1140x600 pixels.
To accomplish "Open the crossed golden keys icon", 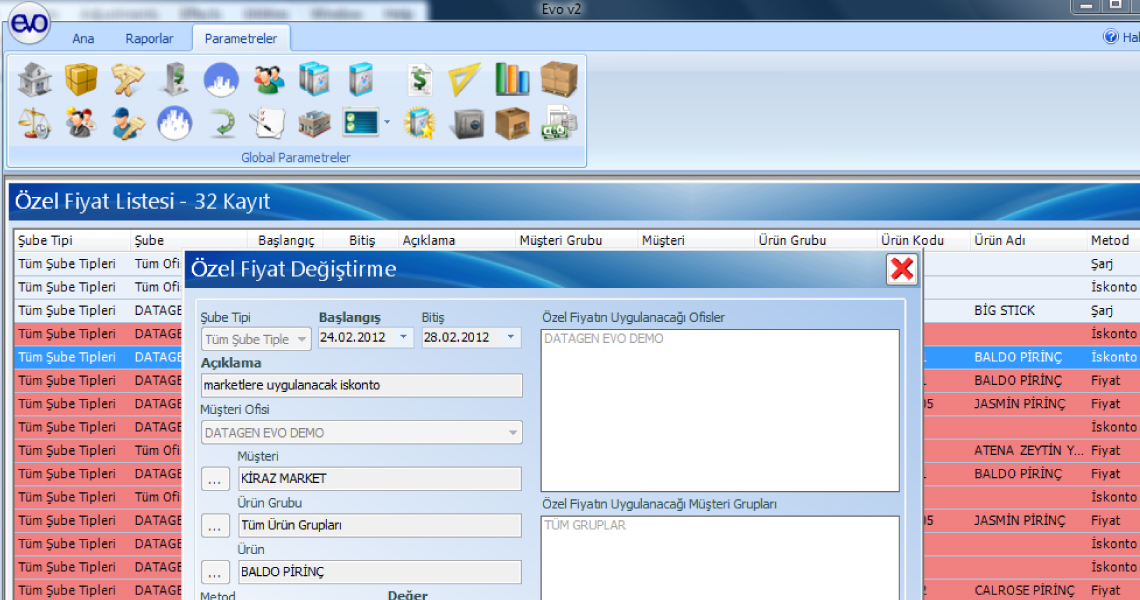I will click(x=127, y=79).
